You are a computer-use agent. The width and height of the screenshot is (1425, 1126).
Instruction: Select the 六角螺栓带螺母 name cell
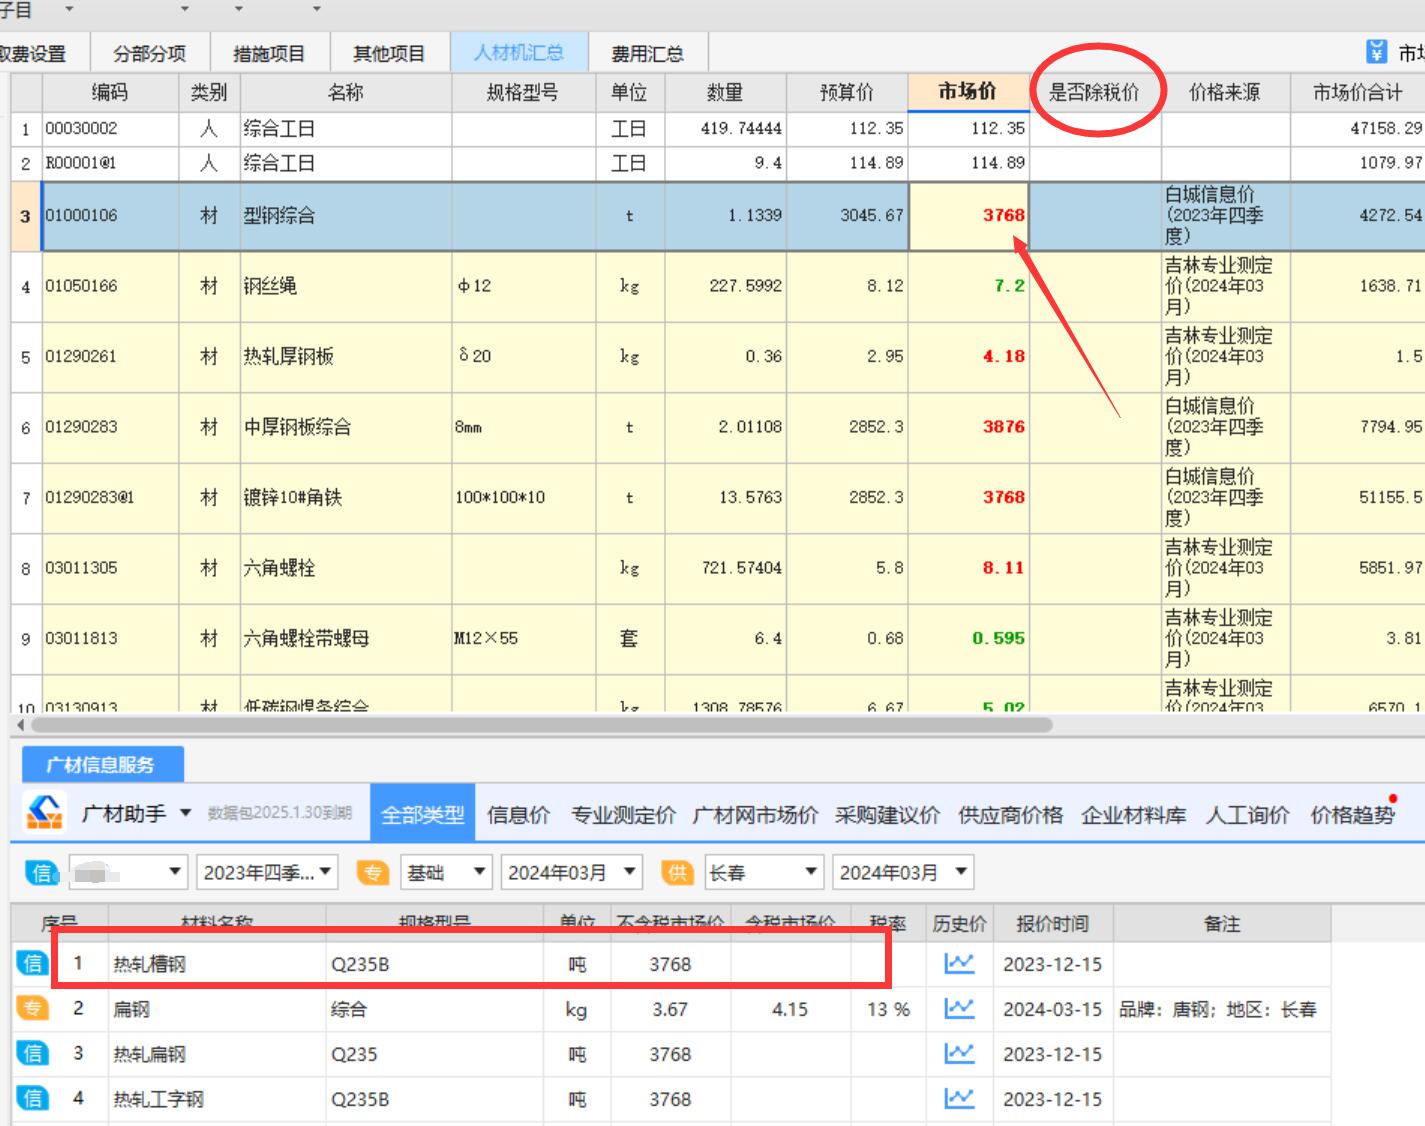click(x=346, y=638)
